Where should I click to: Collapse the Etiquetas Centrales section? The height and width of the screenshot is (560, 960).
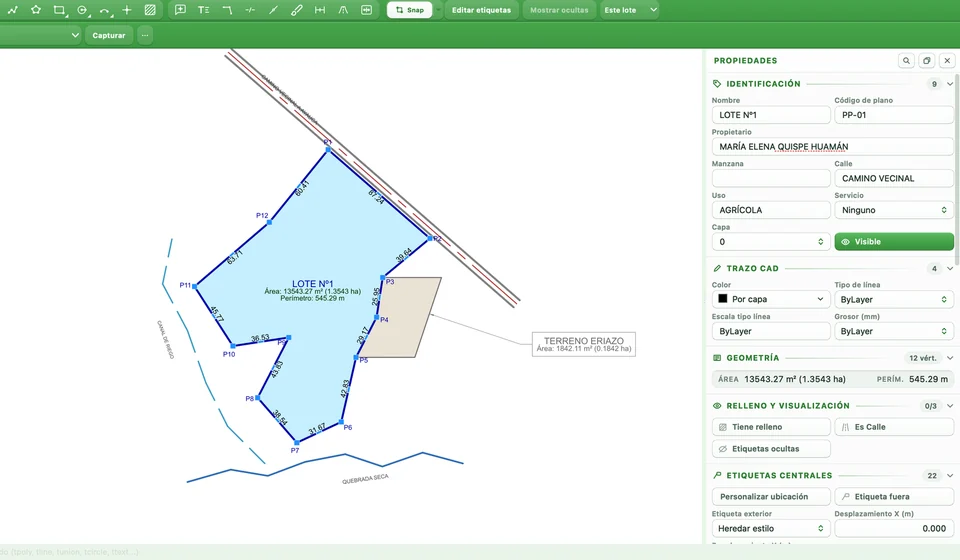(950, 476)
